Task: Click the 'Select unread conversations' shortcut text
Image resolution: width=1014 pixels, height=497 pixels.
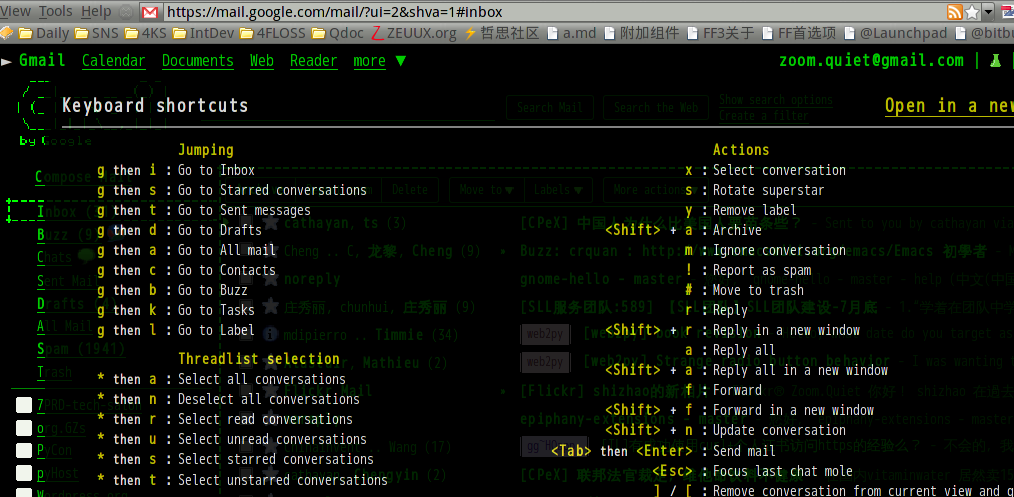Action: coord(272,439)
